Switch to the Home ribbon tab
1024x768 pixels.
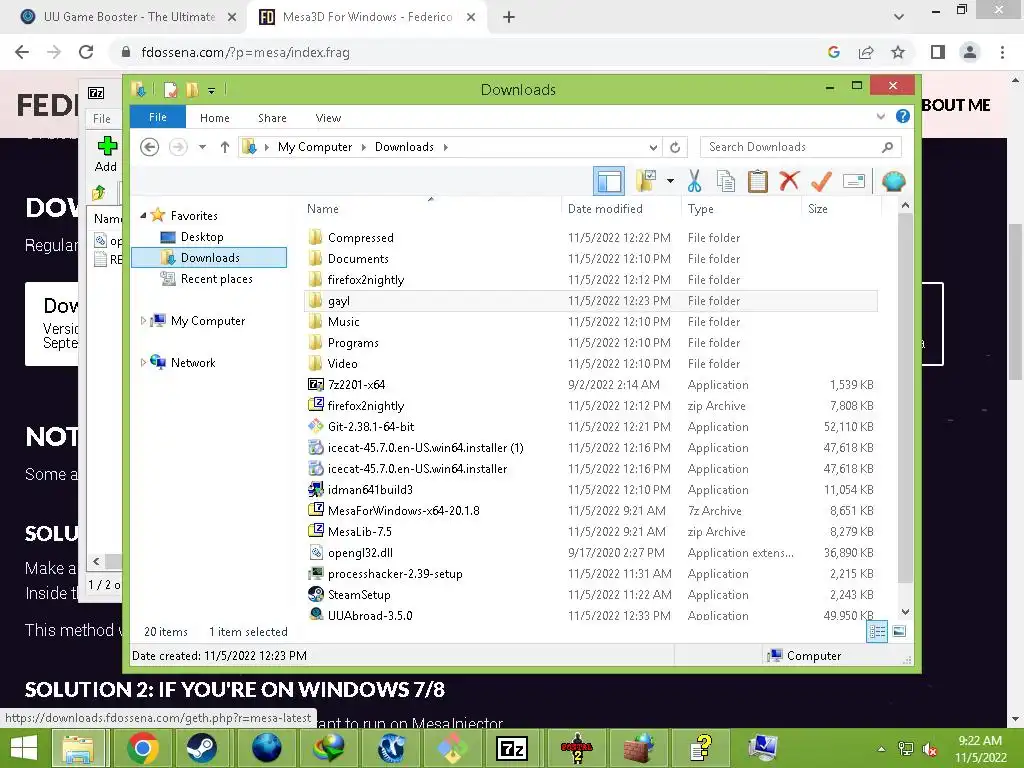[214, 118]
